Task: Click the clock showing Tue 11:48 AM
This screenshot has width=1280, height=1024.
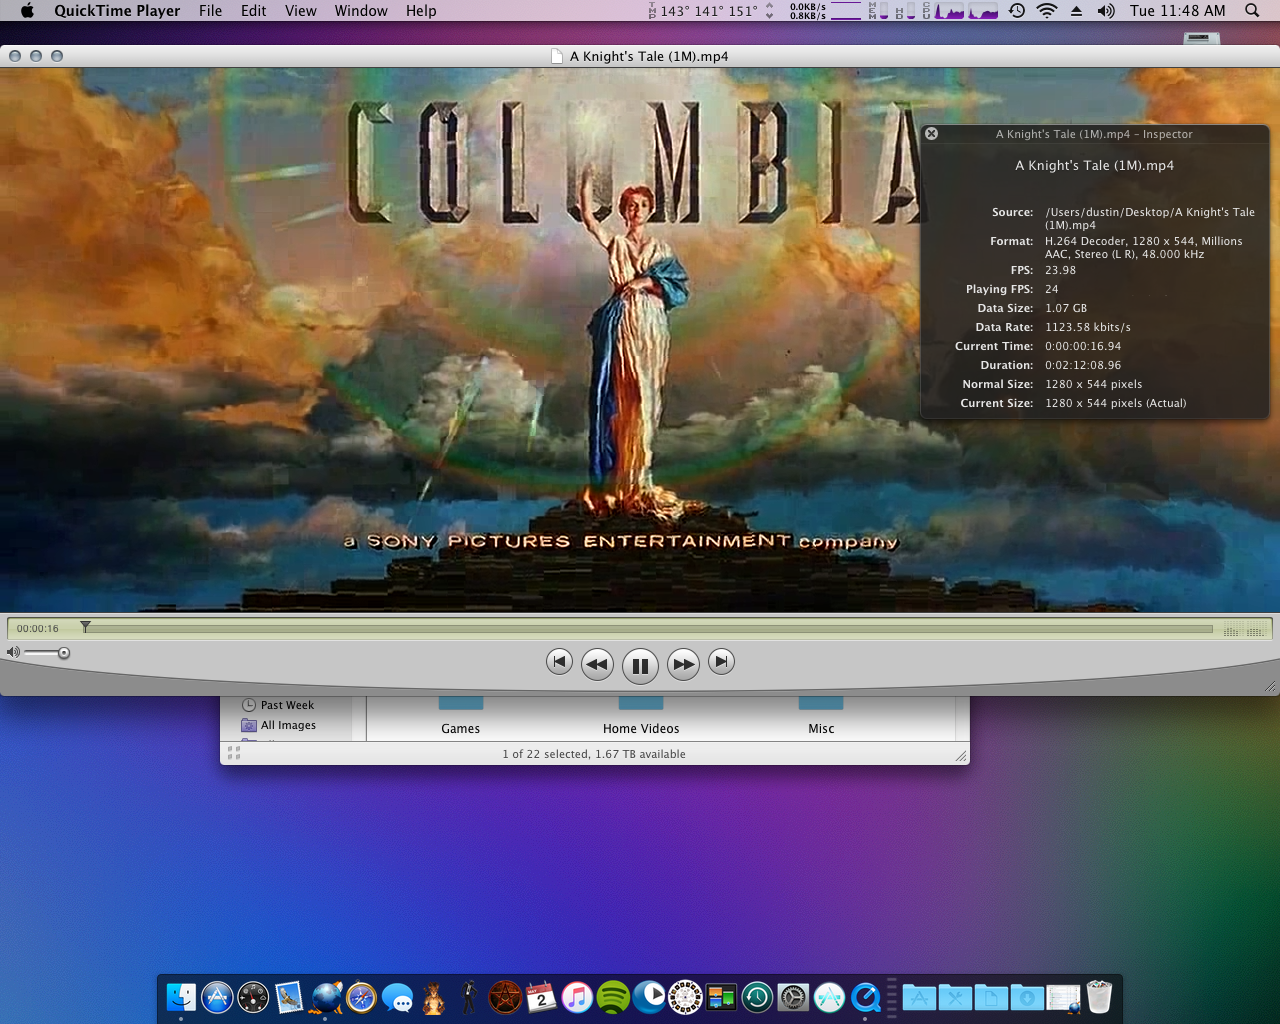Action: (x=1177, y=11)
